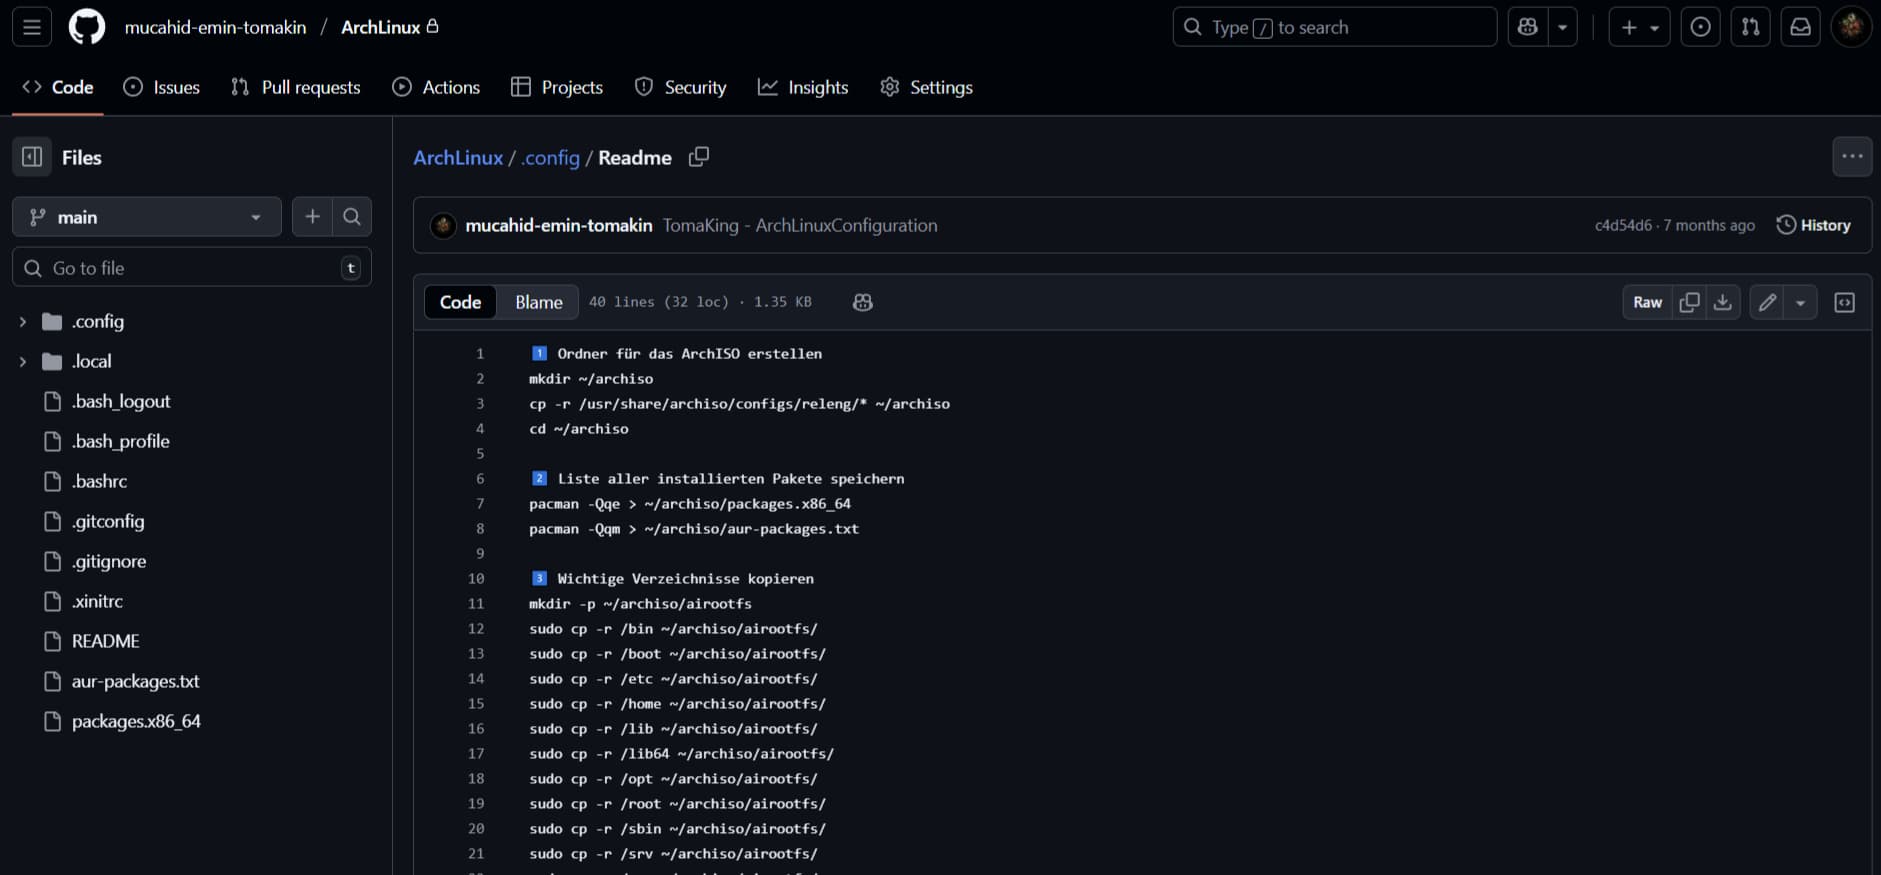
Task: Open pull requests icon in header
Action: (1750, 27)
